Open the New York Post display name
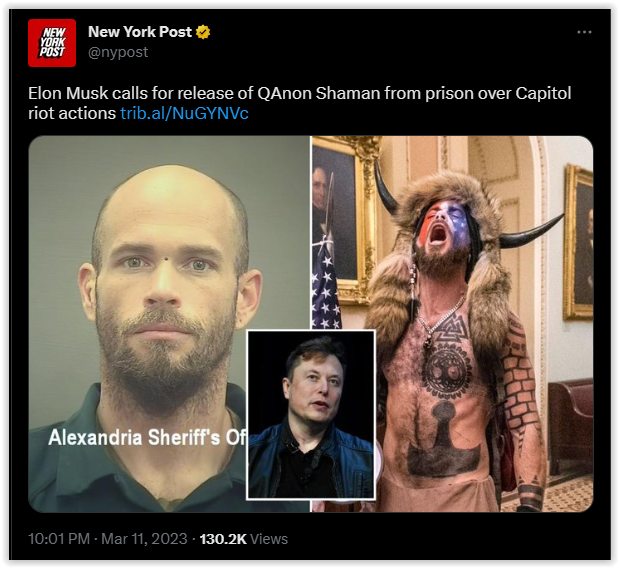This screenshot has height=568, width=619. point(140,32)
